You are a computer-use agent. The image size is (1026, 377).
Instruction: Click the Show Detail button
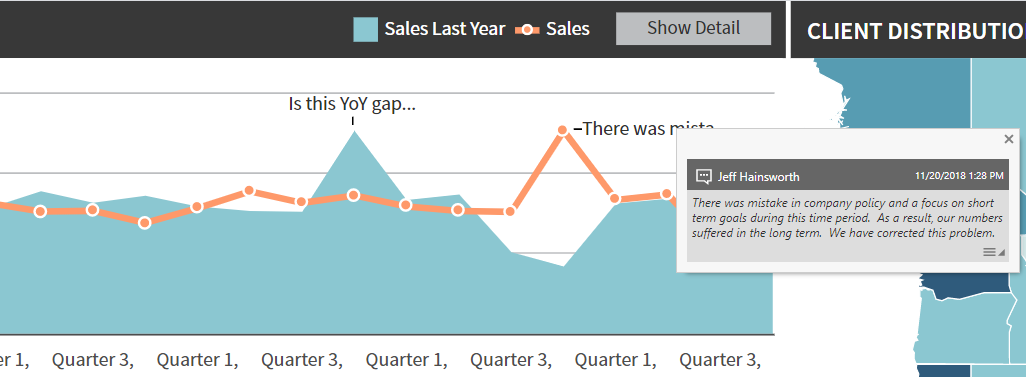[693, 28]
